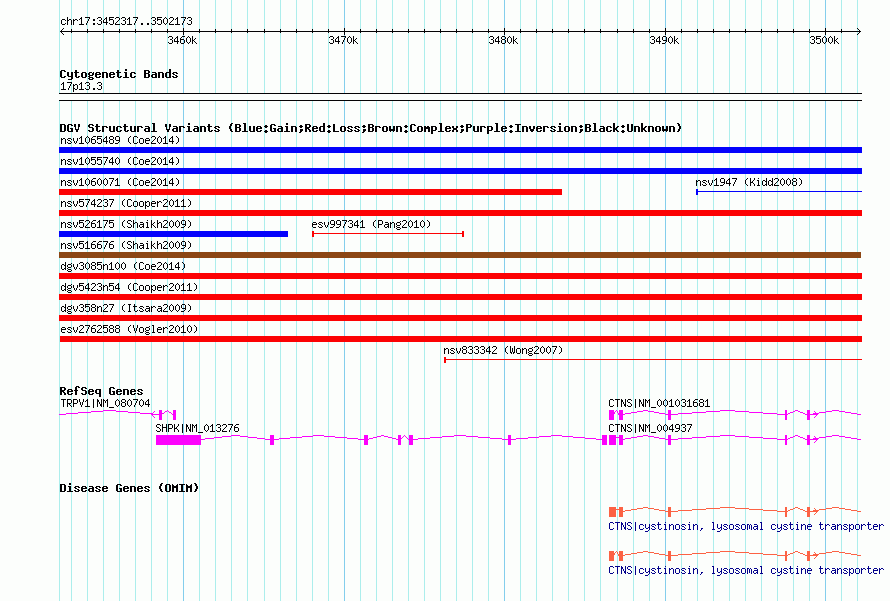Image resolution: width=890 pixels, height=601 pixels.
Task: Click the 3470k ruler position label
Action: point(343,40)
